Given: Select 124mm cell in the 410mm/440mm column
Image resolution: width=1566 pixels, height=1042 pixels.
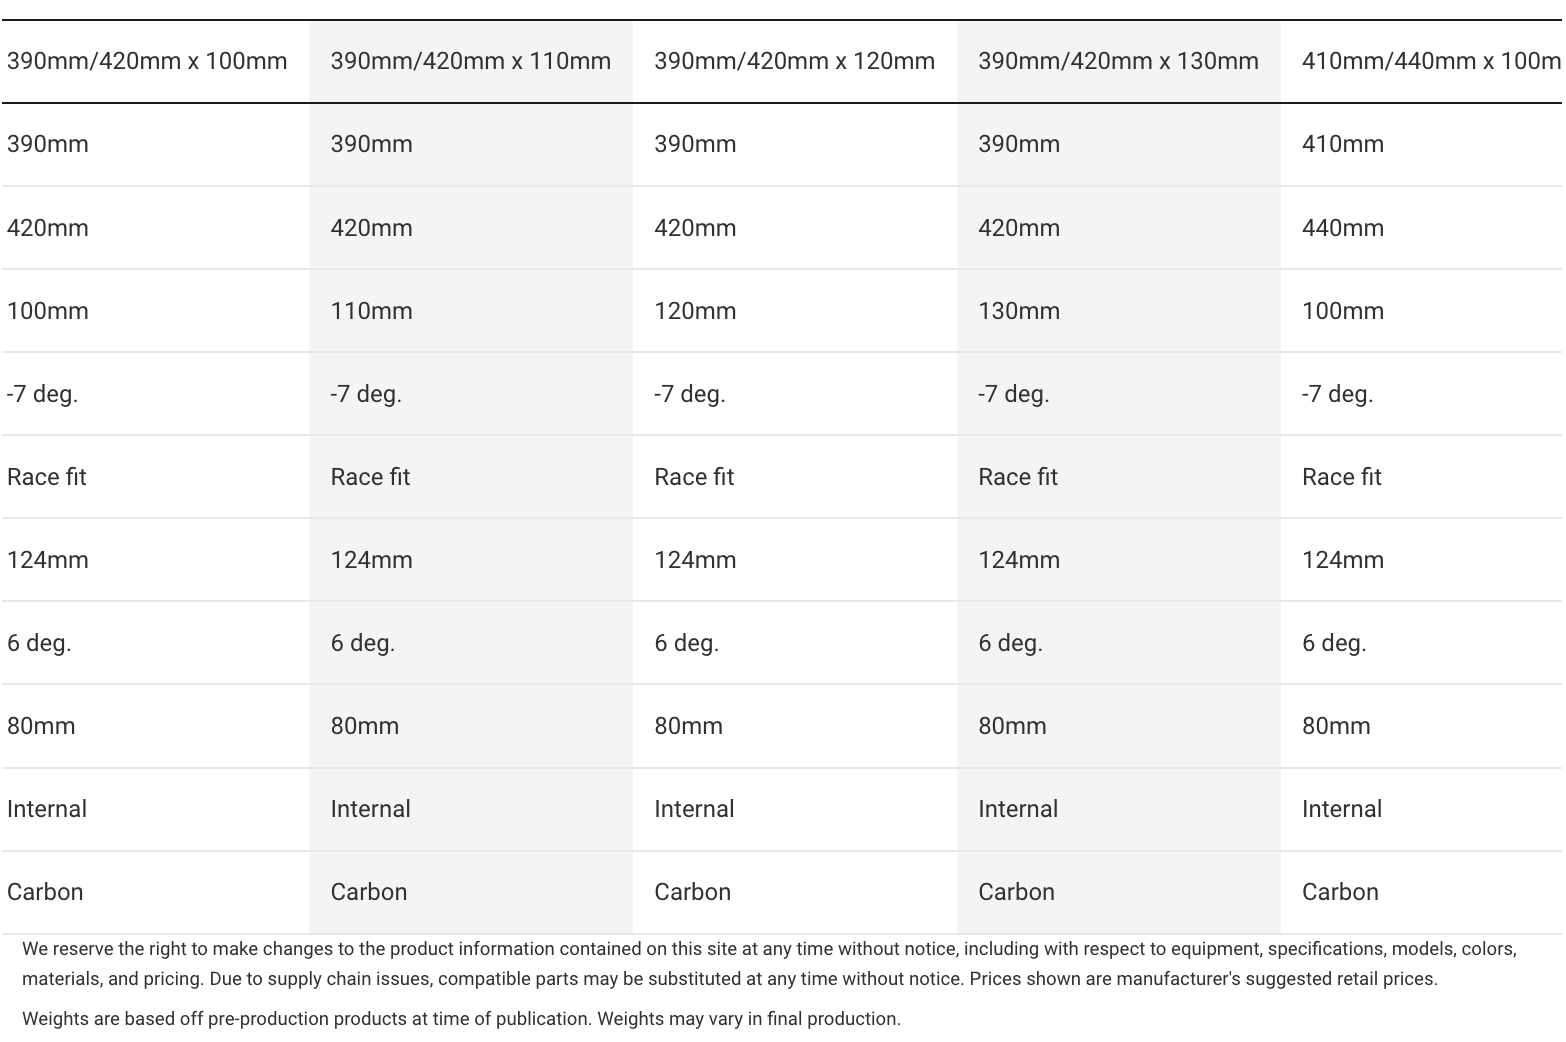Looking at the screenshot, I should click(1342, 560).
